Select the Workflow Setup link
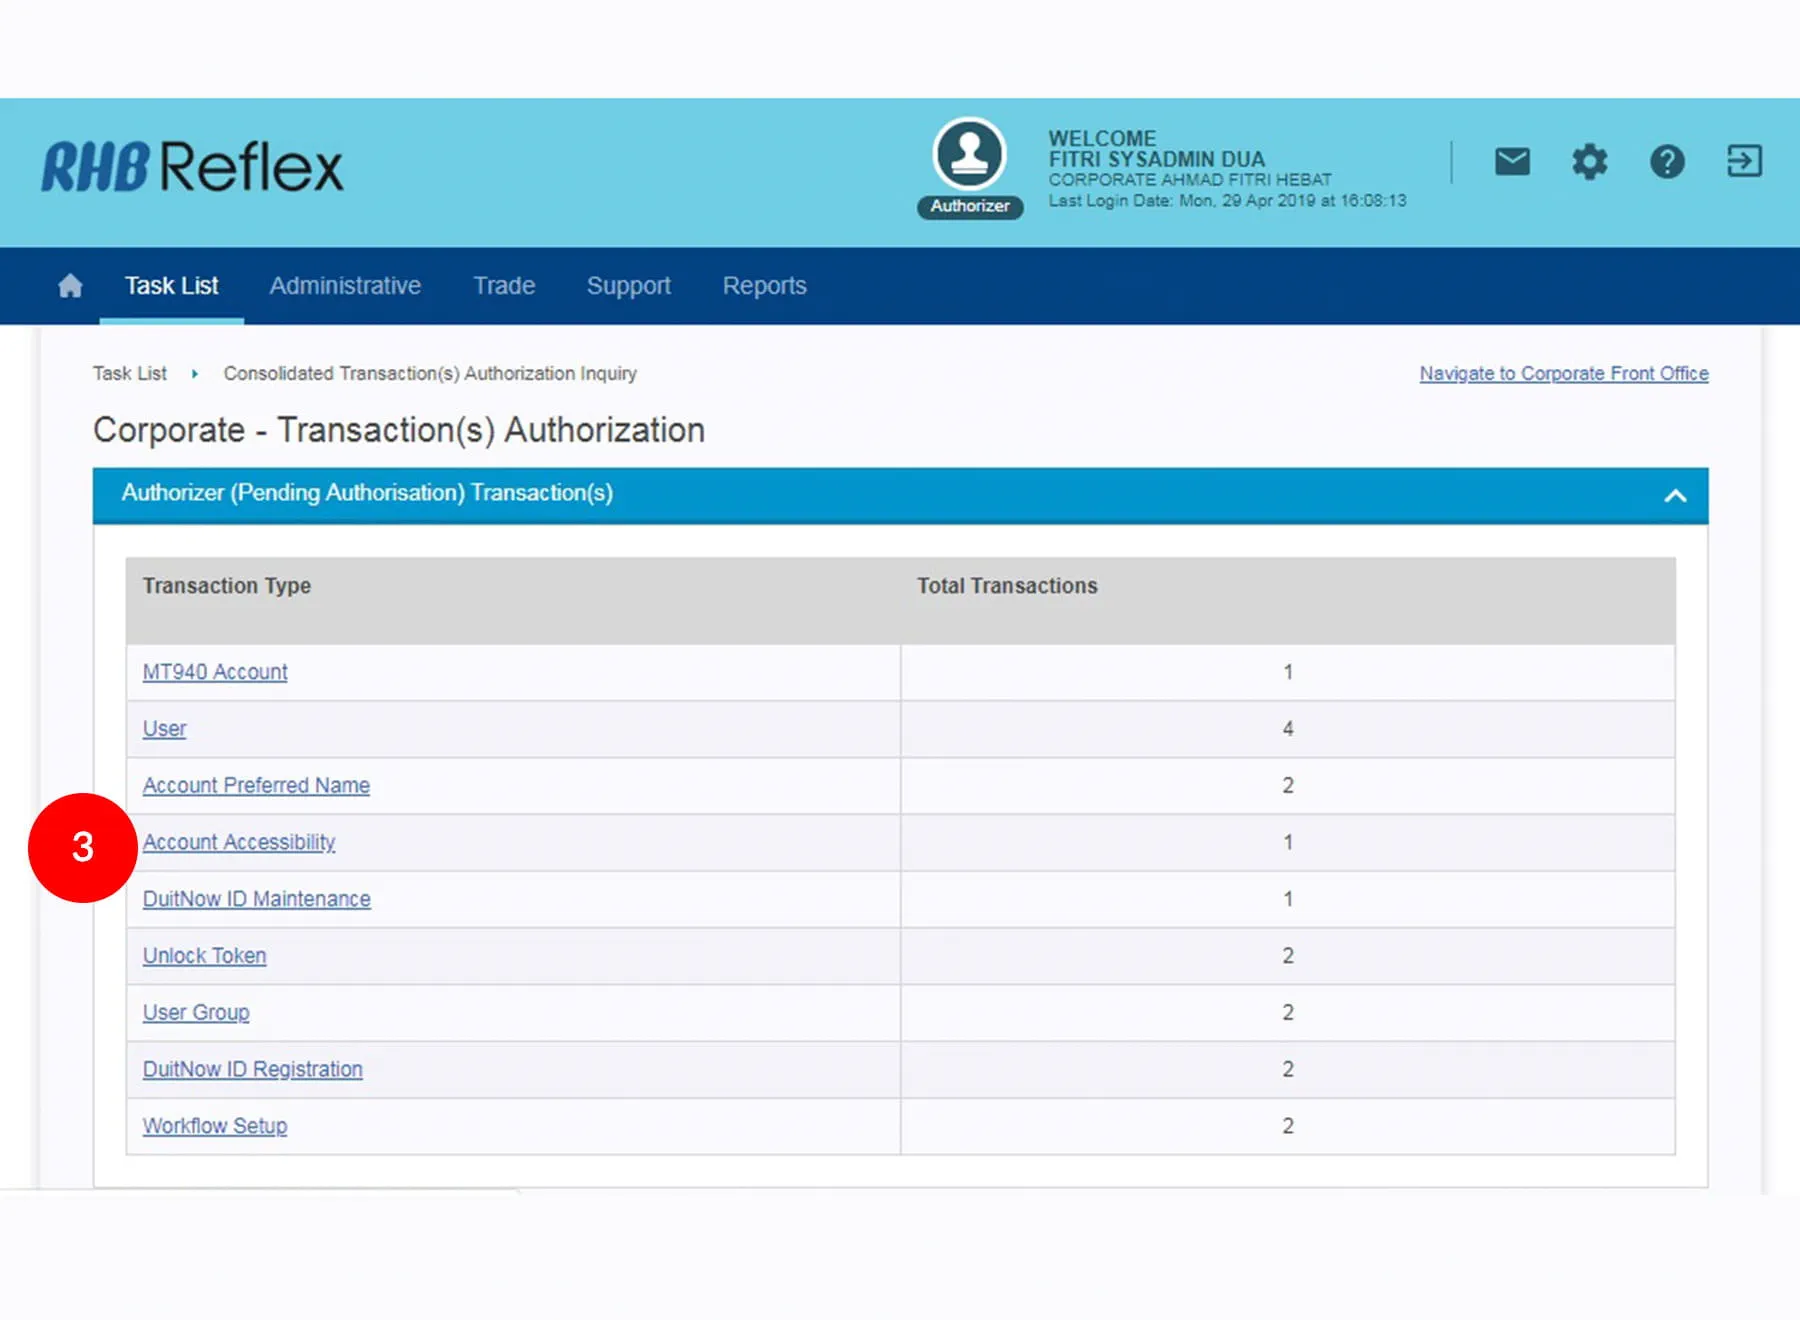This screenshot has width=1800, height=1320. click(215, 1126)
